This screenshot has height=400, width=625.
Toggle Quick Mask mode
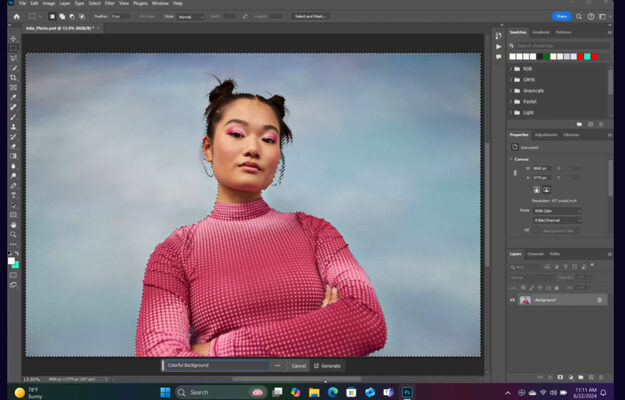(13, 275)
